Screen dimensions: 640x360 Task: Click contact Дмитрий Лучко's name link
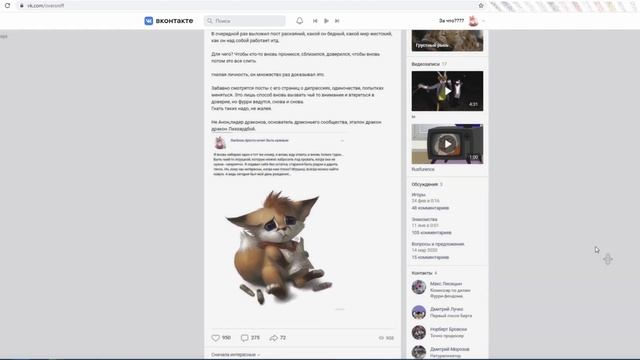coord(447,309)
